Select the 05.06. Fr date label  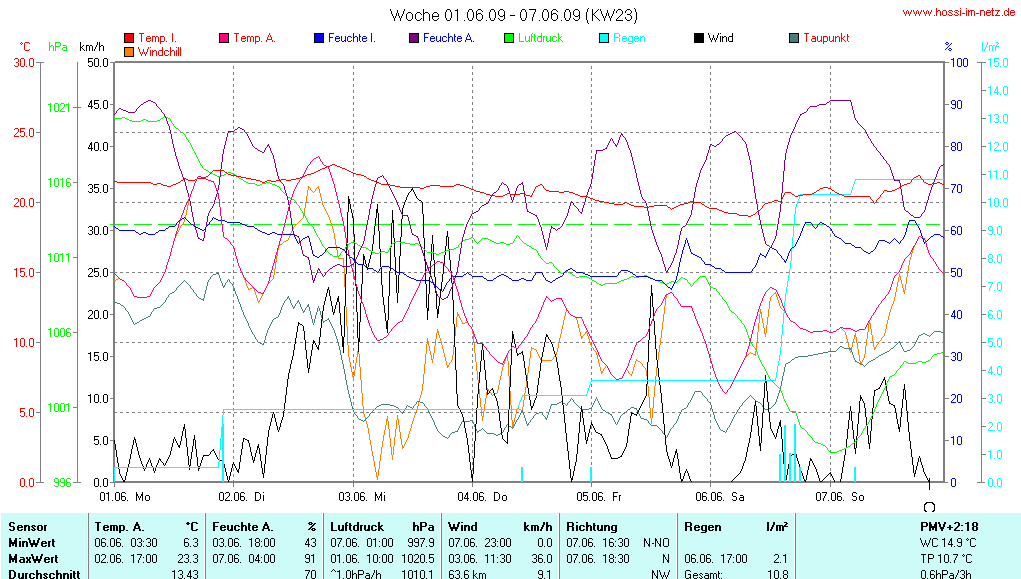click(x=598, y=495)
